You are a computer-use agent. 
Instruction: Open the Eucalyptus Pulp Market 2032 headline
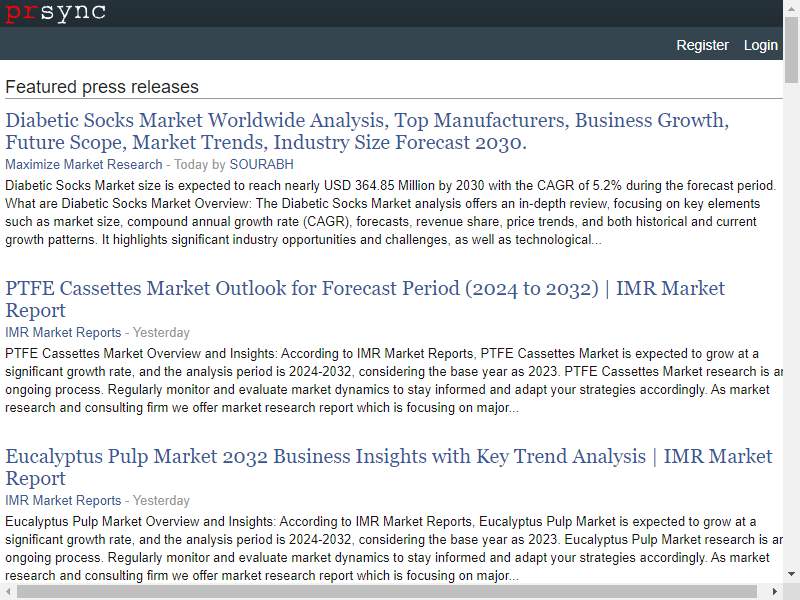(x=389, y=467)
